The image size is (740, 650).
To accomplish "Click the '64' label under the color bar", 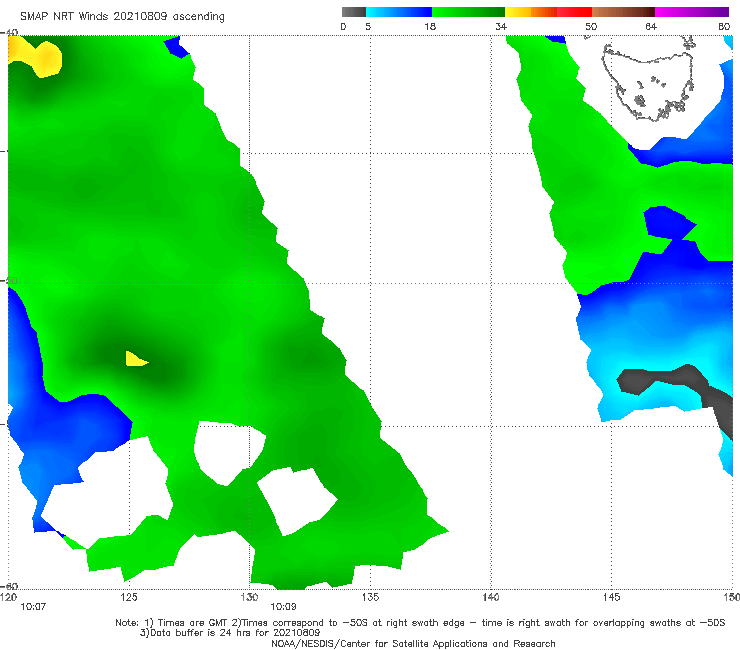I will 651,26.
